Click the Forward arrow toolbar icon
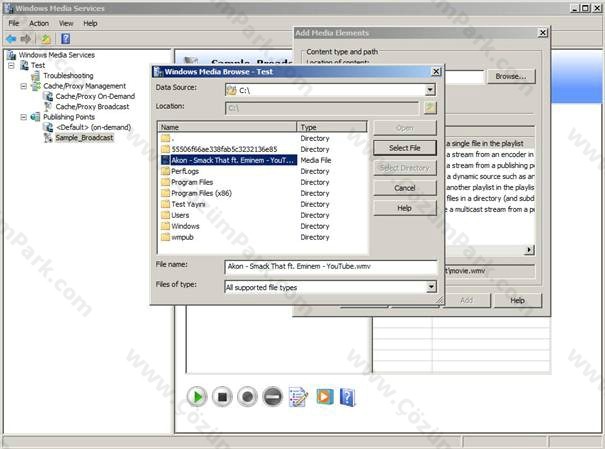605x449 pixels. tap(25, 39)
